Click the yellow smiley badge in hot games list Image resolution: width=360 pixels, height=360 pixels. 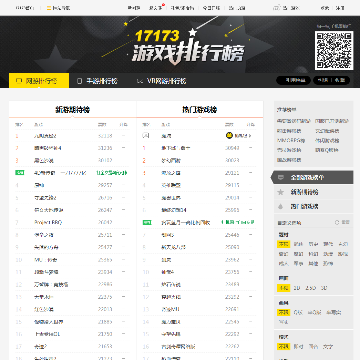click(229, 135)
